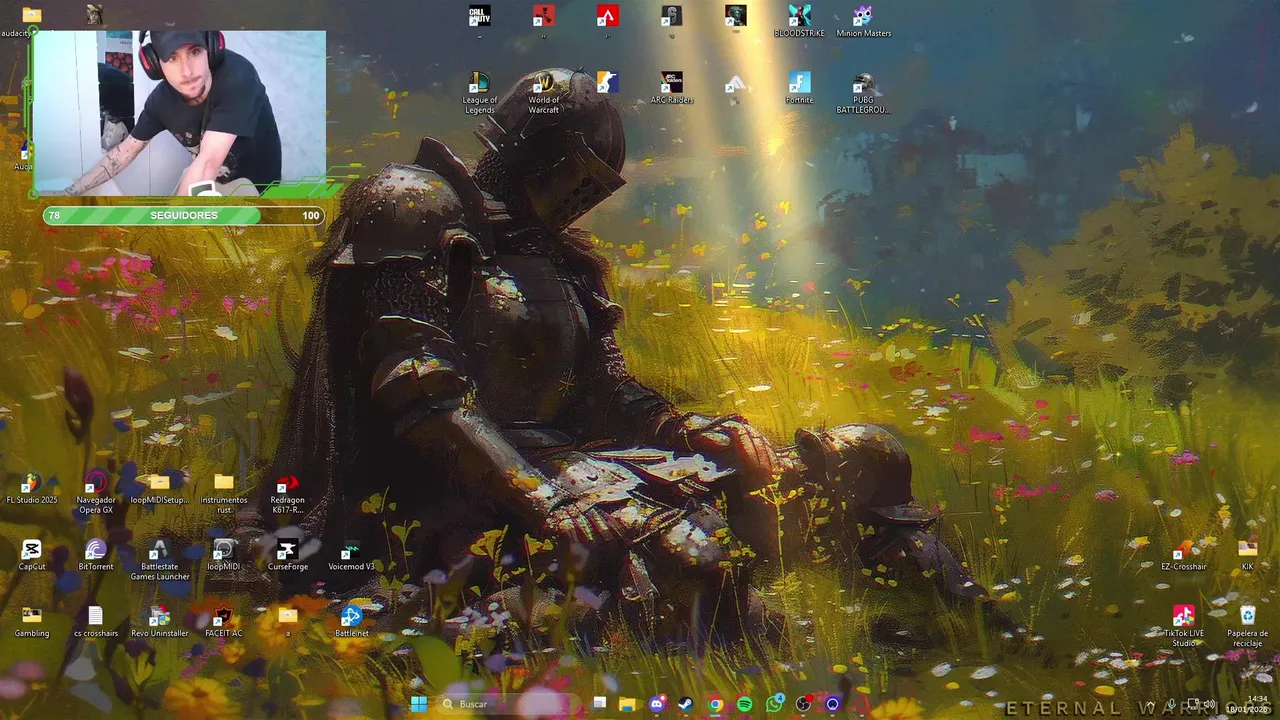Launch Battle.net from the desktop
The width and height of the screenshot is (1280, 720).
click(351, 622)
